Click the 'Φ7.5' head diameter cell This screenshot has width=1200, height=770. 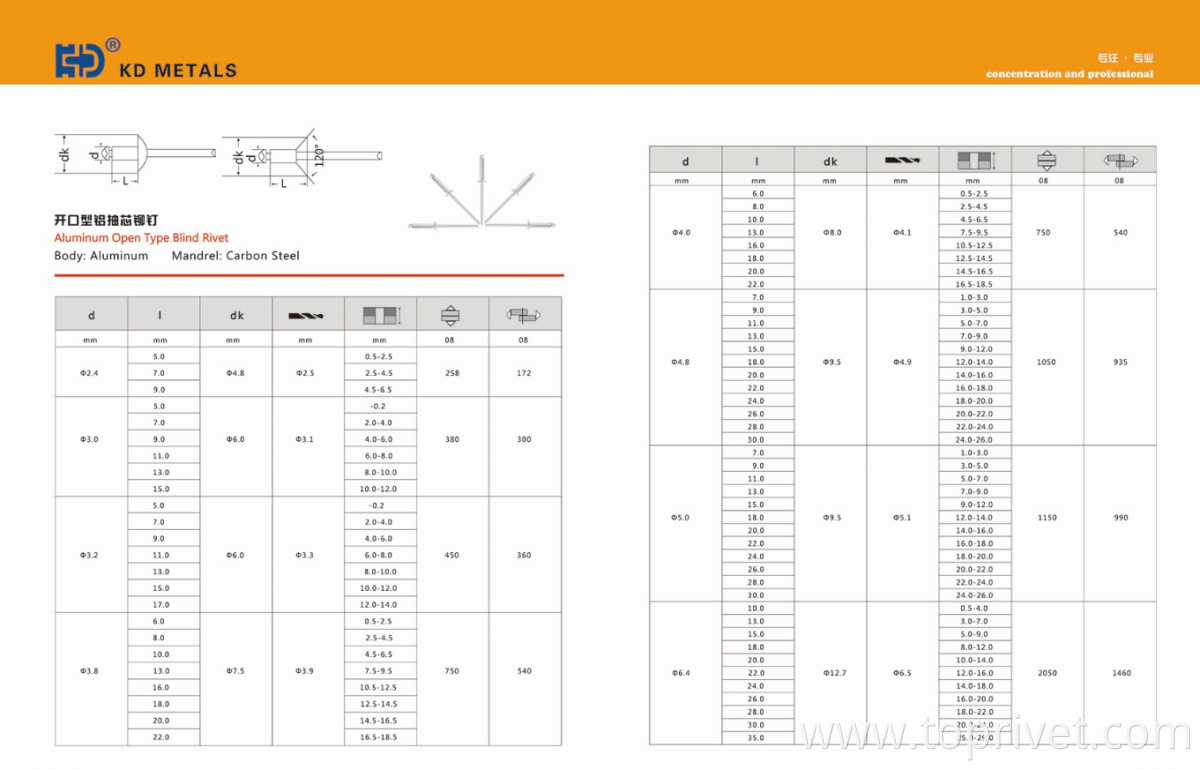click(x=236, y=671)
